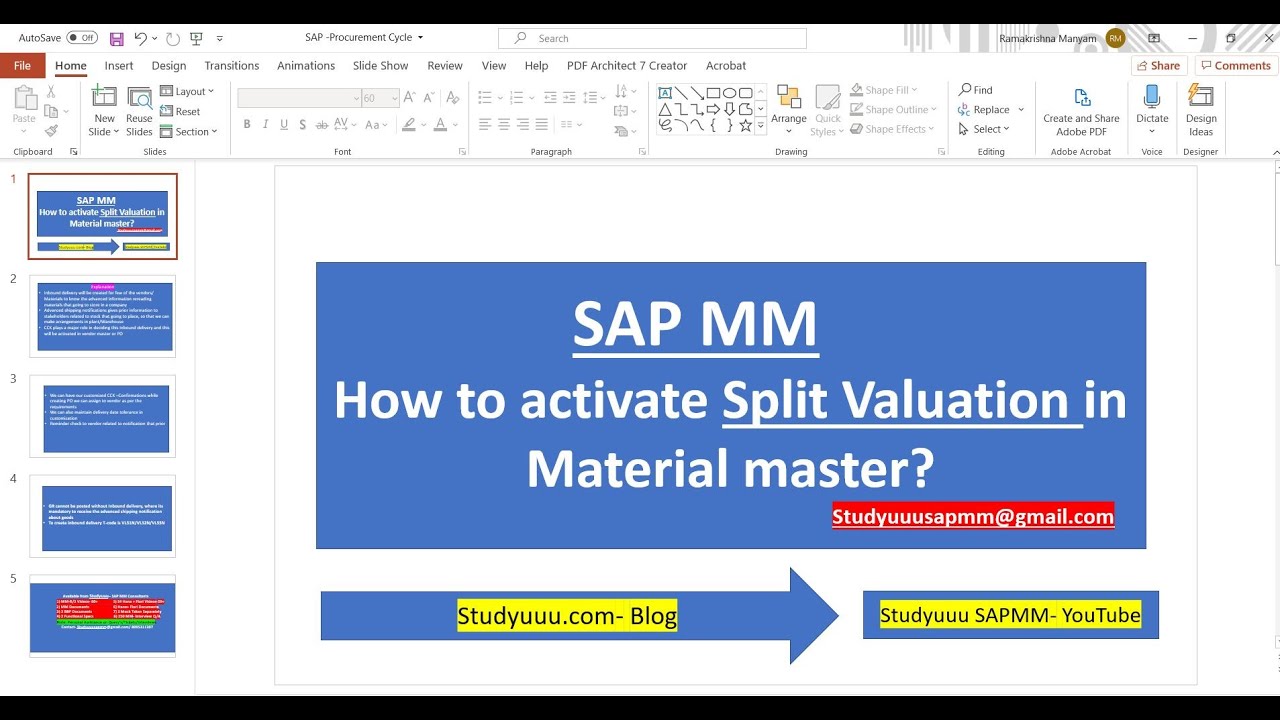Image resolution: width=1280 pixels, height=720 pixels.
Task: Click the numbered list icon
Action: point(515,97)
